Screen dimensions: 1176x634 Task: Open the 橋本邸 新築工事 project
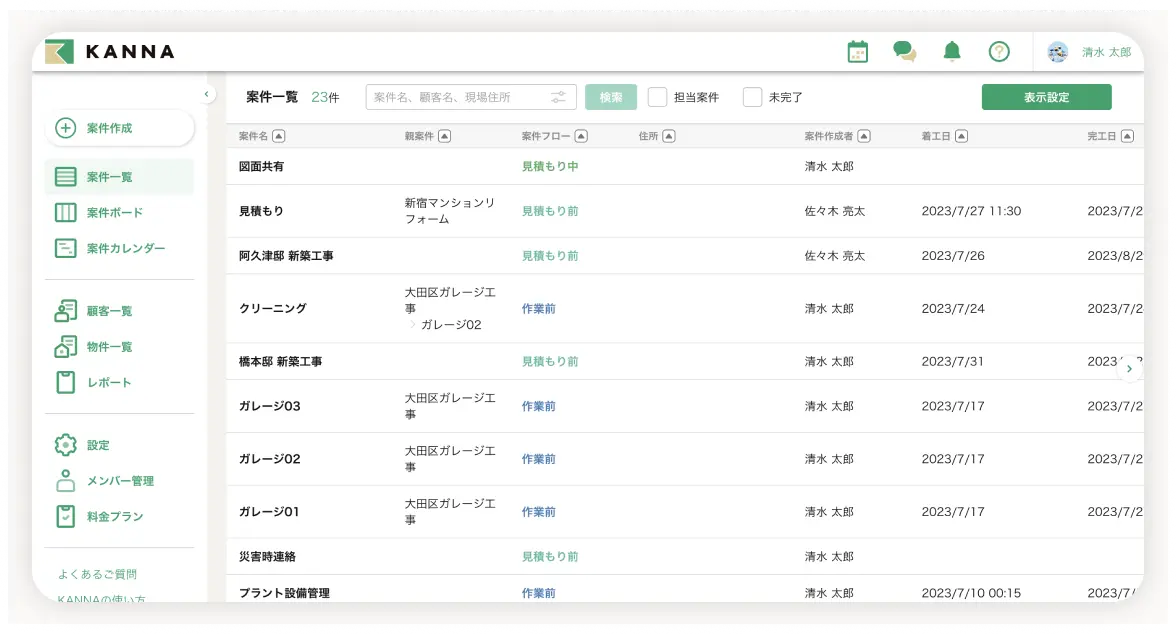pos(685,362)
